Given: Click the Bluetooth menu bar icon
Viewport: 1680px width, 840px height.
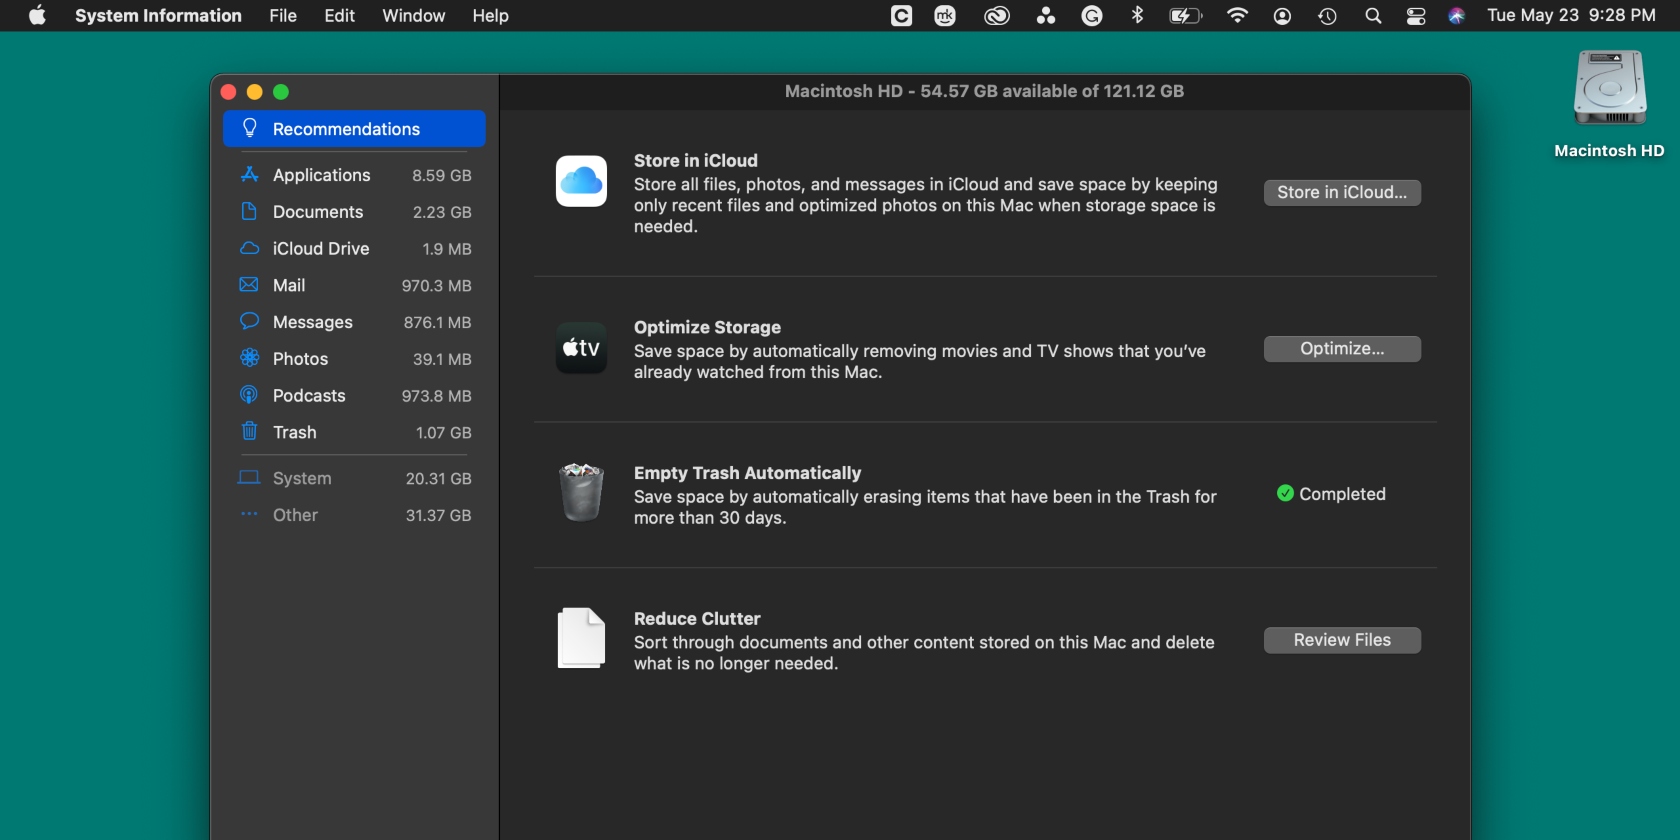Looking at the screenshot, I should pyautogui.click(x=1137, y=15).
